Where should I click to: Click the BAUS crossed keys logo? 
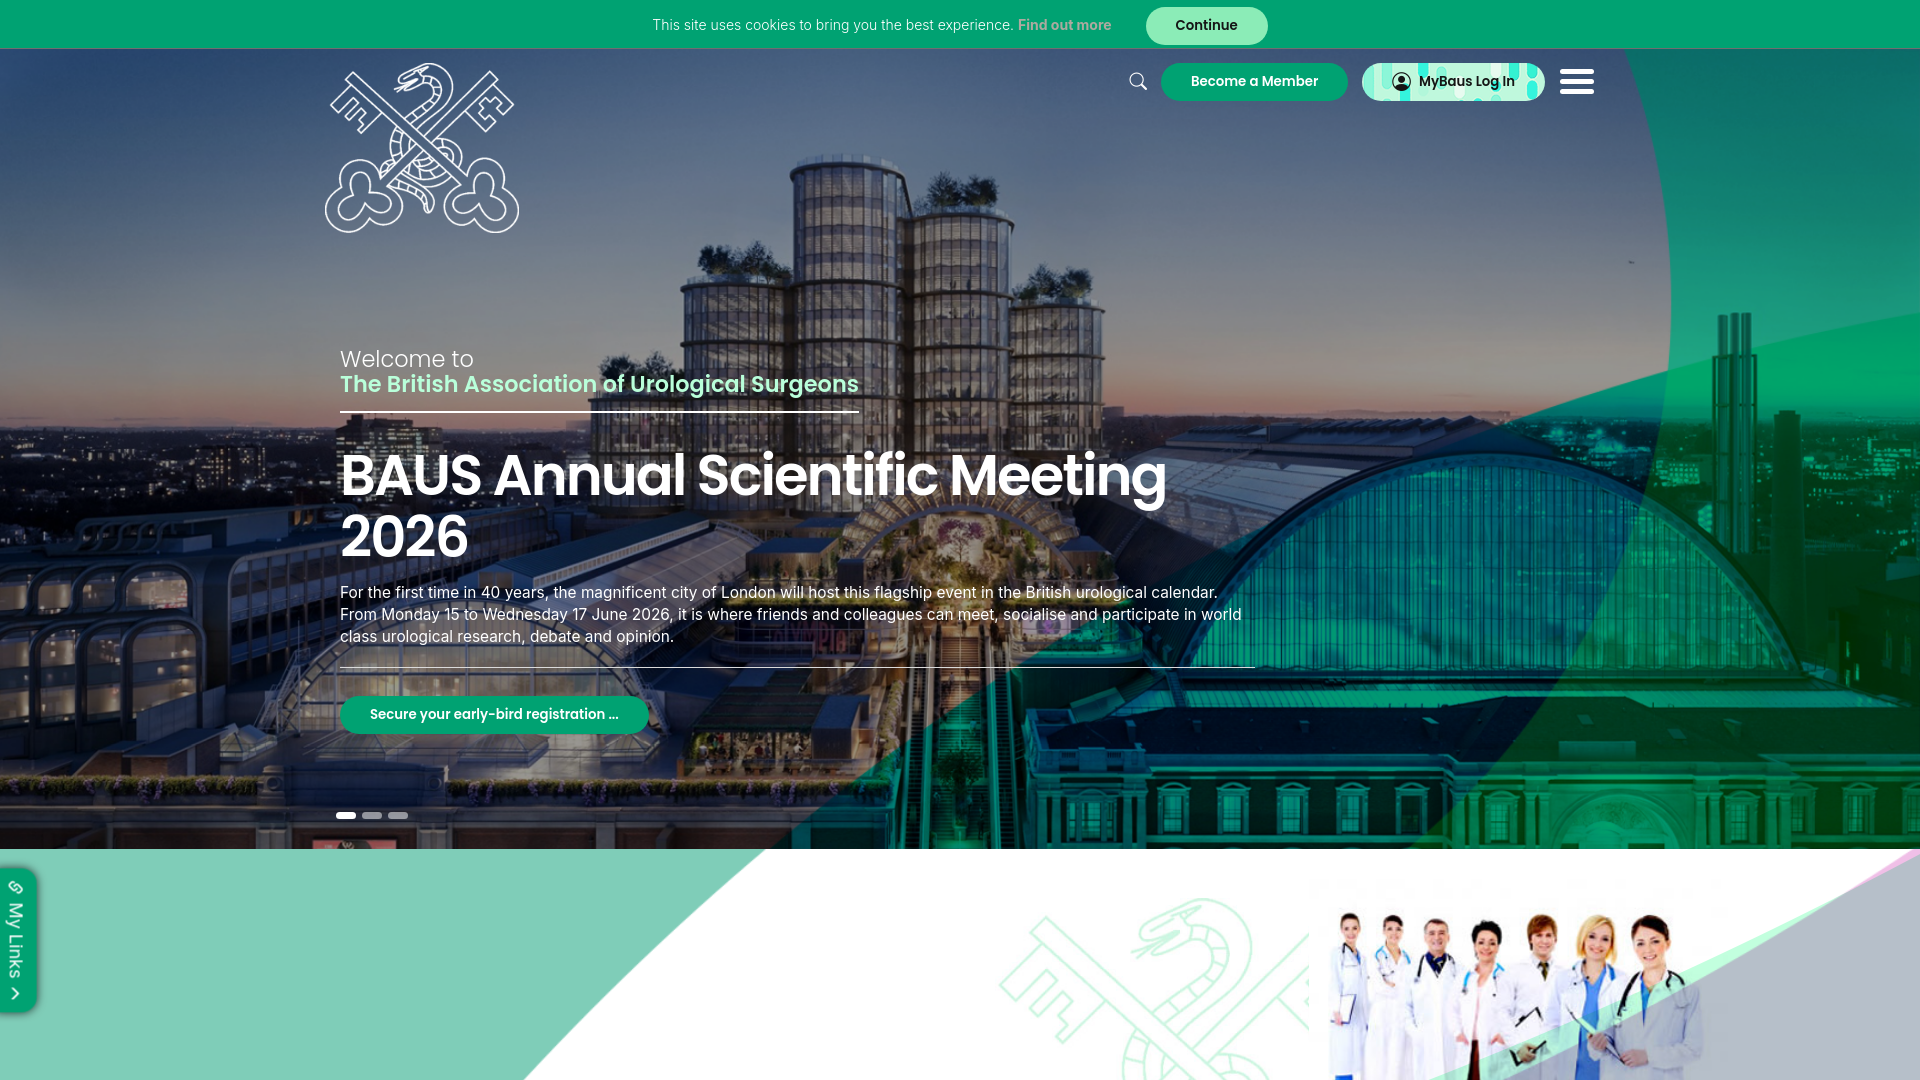(x=422, y=148)
